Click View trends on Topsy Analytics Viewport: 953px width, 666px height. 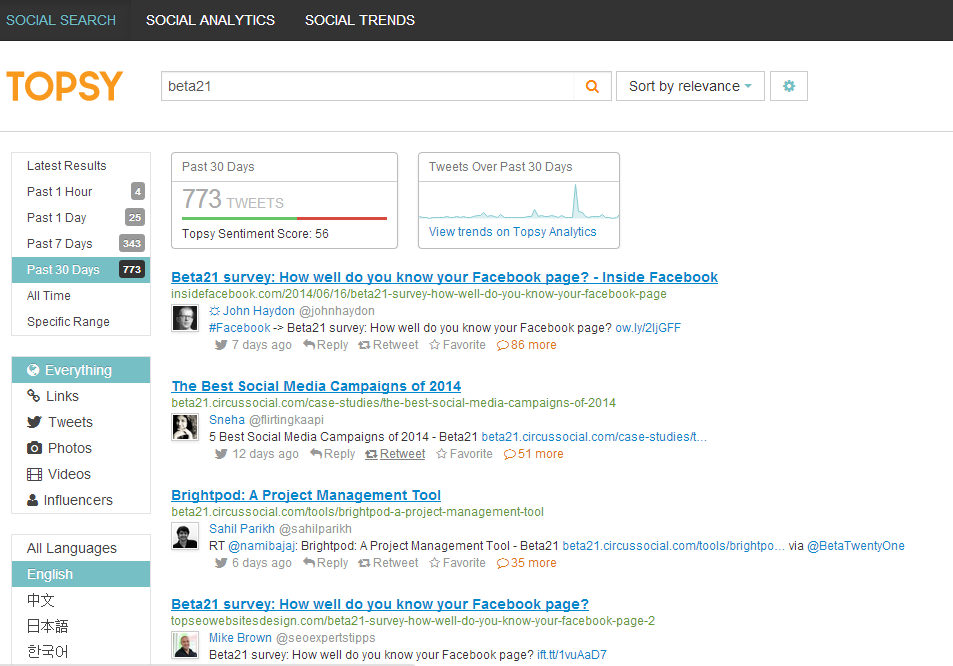[512, 232]
